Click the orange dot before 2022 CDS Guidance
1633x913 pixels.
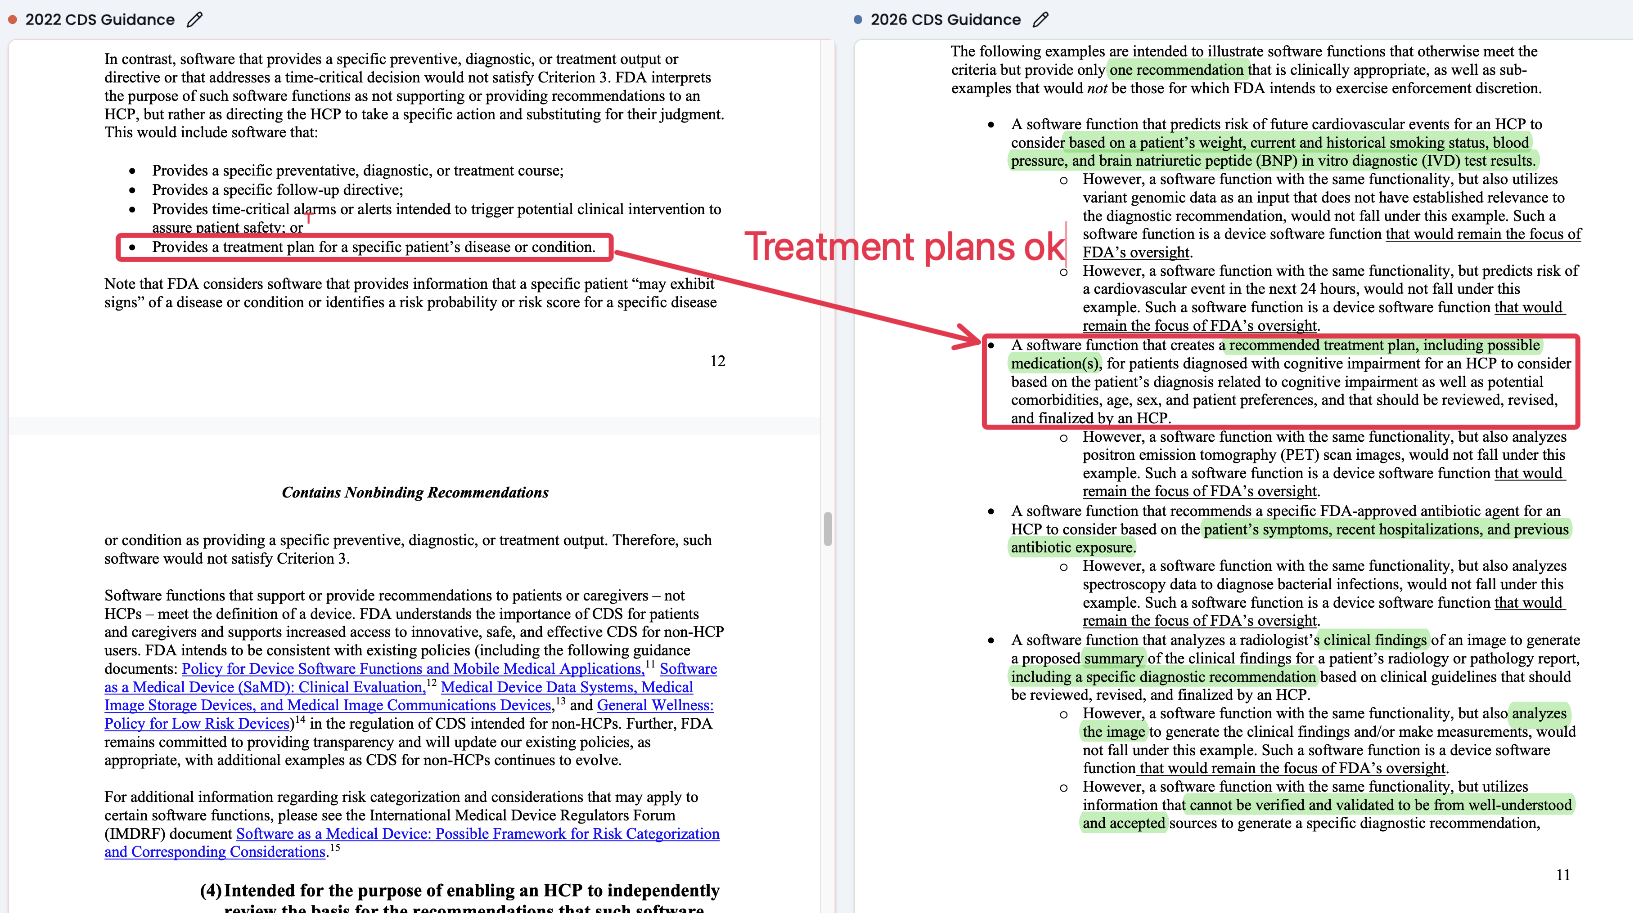pyautogui.click(x=13, y=19)
